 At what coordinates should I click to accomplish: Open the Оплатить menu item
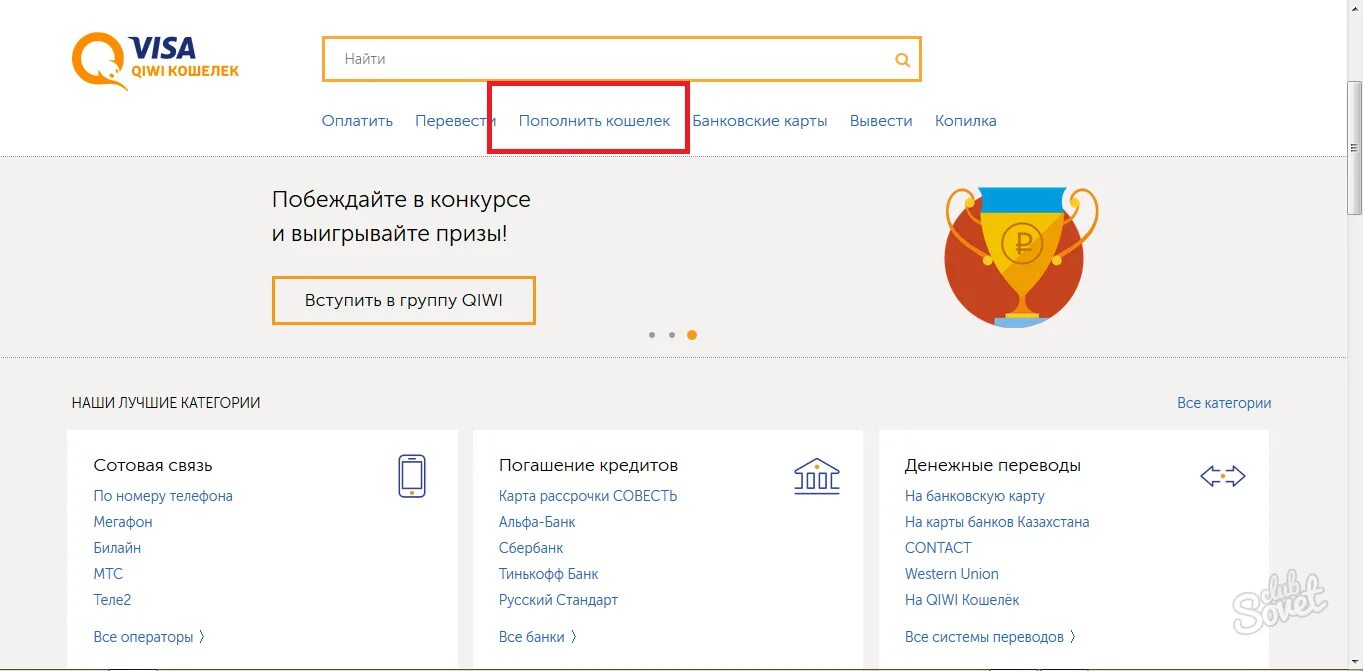pyautogui.click(x=357, y=121)
